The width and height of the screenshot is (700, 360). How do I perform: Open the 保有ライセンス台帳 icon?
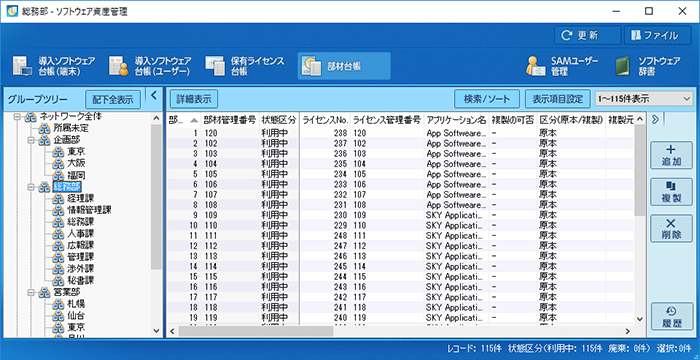point(216,66)
